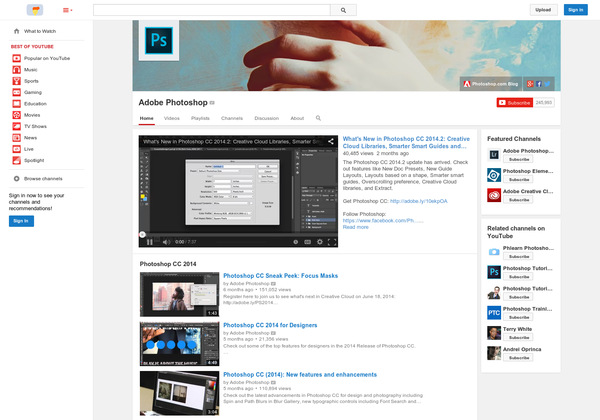This screenshot has width=600, height=420.
Task: Open the guide menu dropdown
Action: [x=67, y=10]
